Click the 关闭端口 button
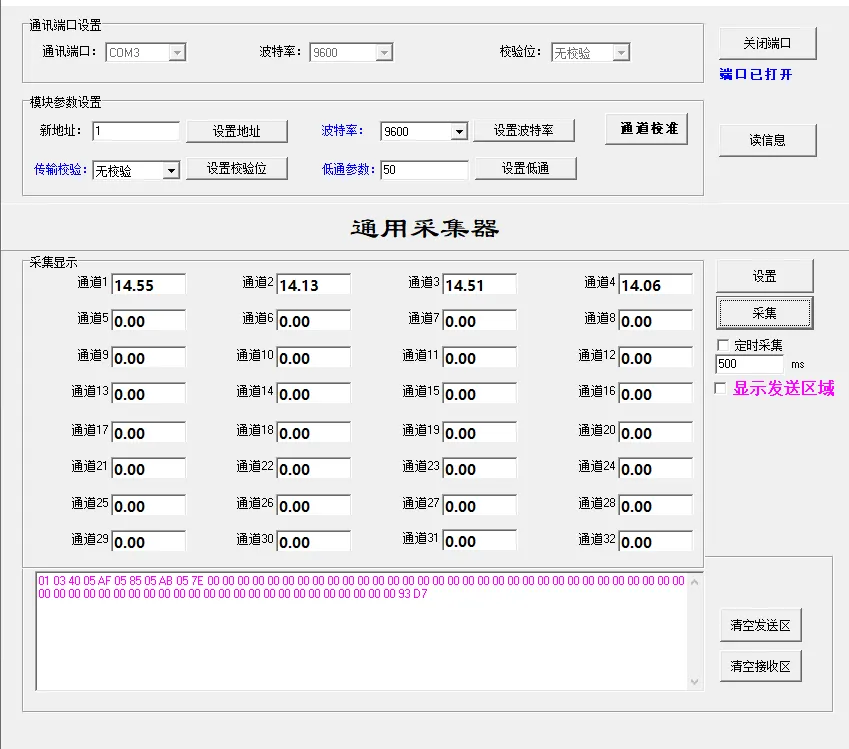 pyautogui.click(x=767, y=43)
